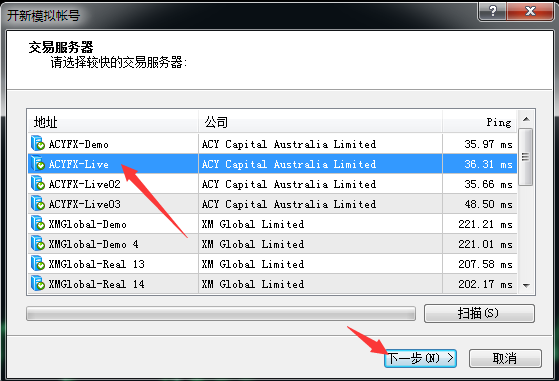
Task: Click the server icon beside ACYFX-Live02
Action: point(38,184)
